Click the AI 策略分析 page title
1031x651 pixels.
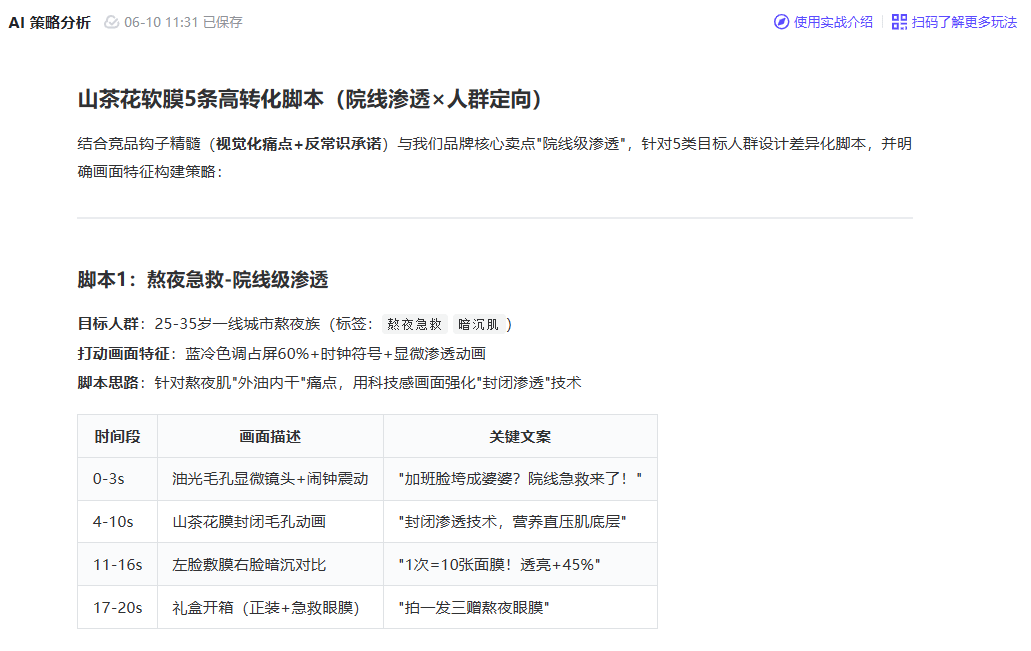click(x=49, y=22)
